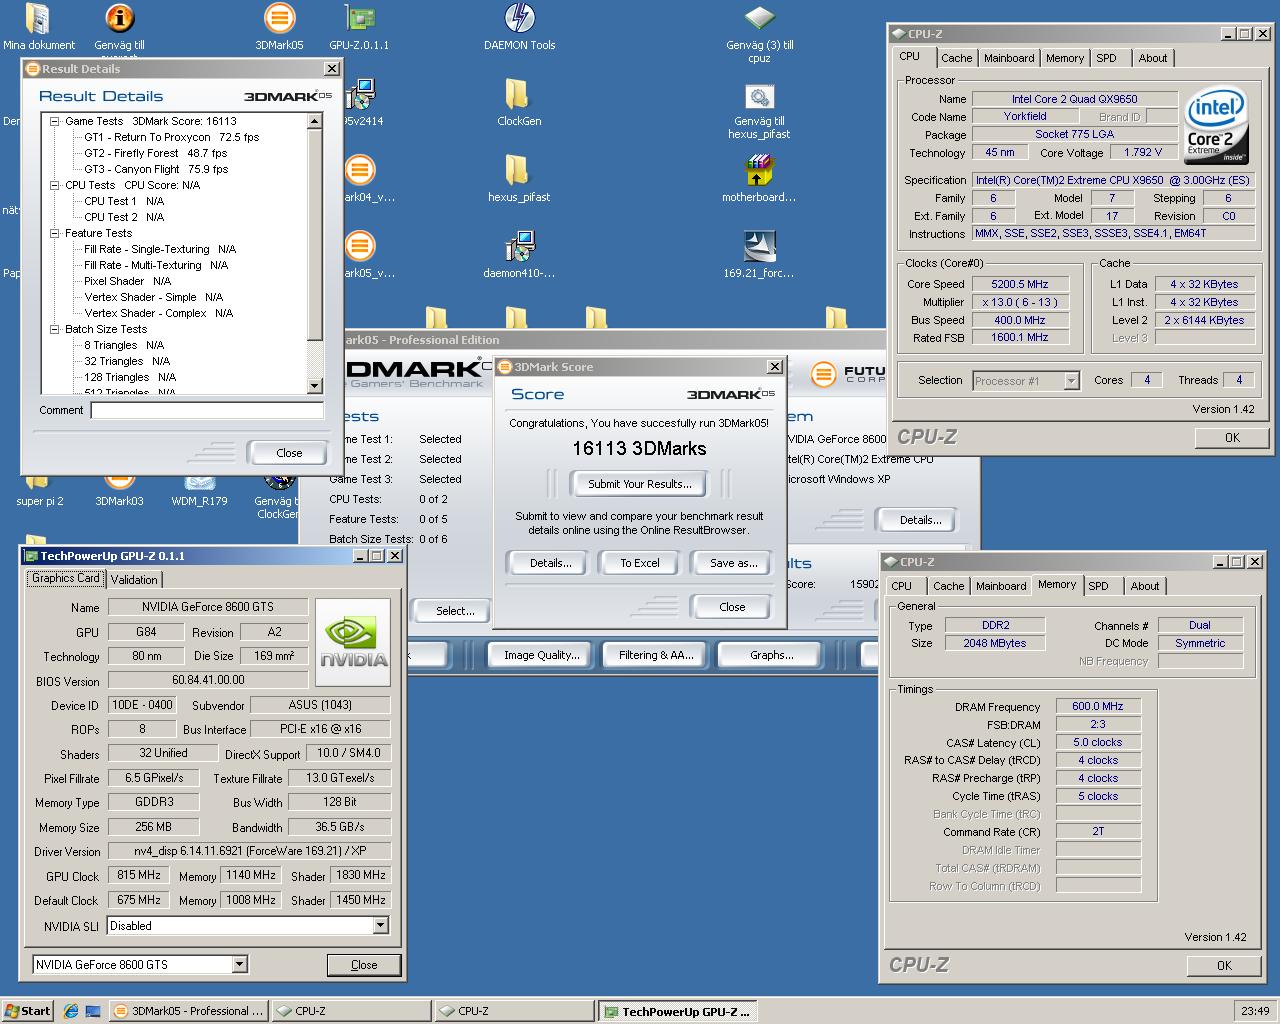Open the Memory tab in top CPU-Z window
This screenshot has height=1024, width=1280.
[1064, 58]
